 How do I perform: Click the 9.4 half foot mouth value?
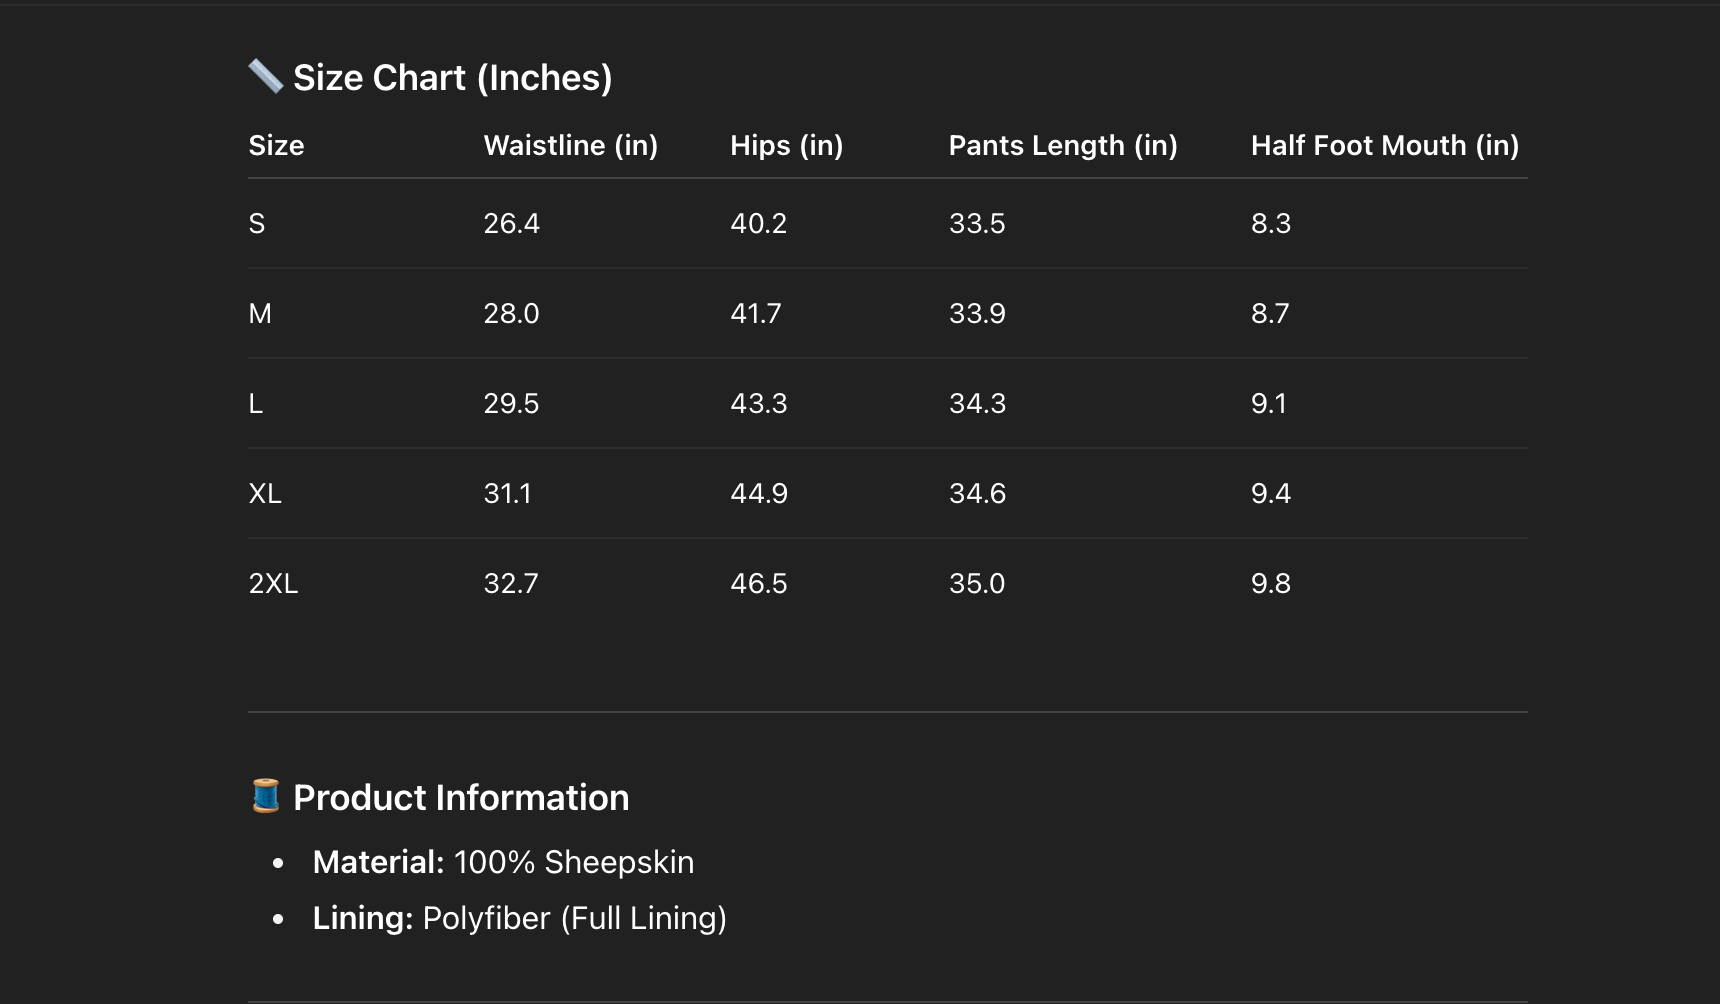click(1270, 494)
